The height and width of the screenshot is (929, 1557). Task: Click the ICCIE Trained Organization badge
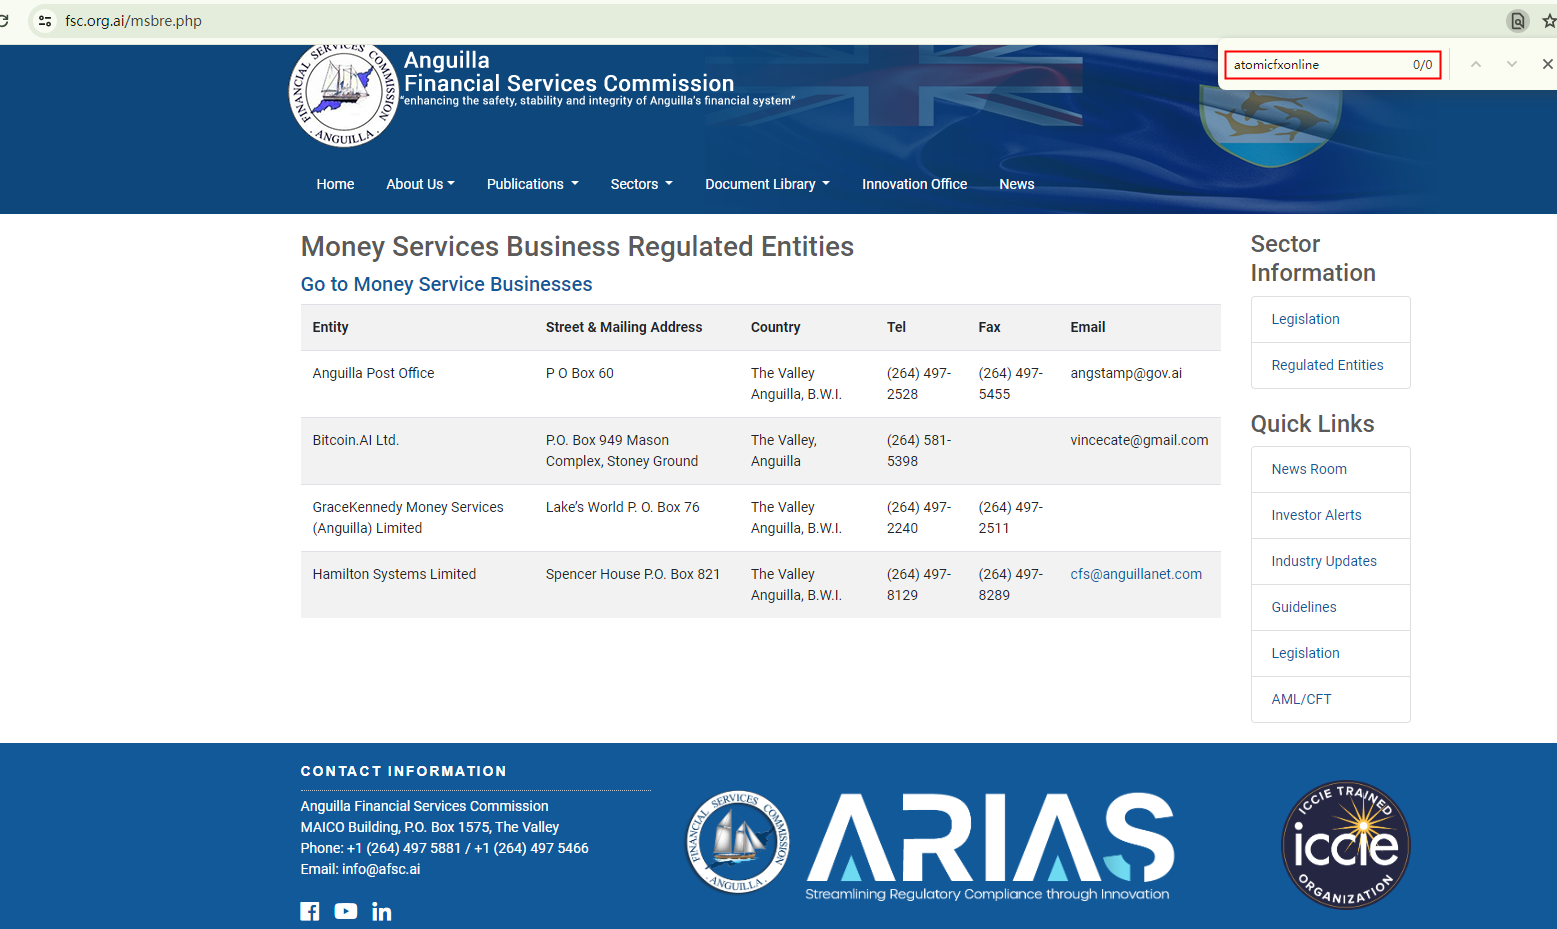[x=1346, y=845]
